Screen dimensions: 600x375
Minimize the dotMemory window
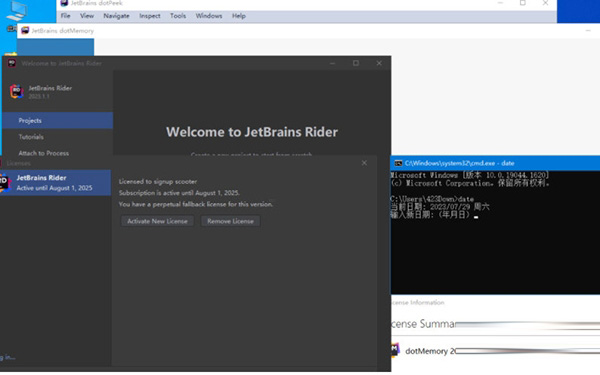click(588, 31)
